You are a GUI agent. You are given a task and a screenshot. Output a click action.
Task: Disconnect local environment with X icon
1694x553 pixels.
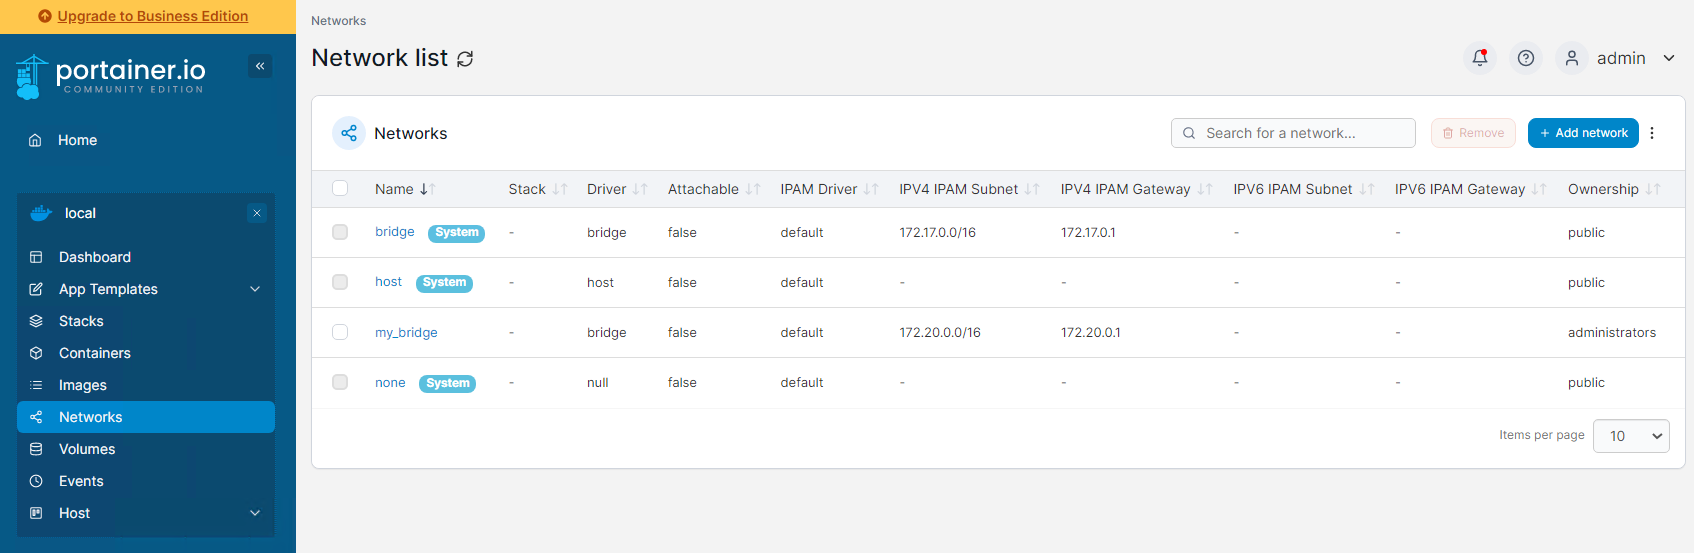(x=257, y=213)
